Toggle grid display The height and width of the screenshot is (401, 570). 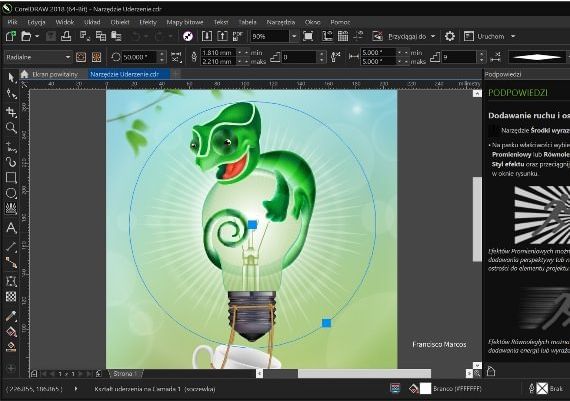click(343, 36)
